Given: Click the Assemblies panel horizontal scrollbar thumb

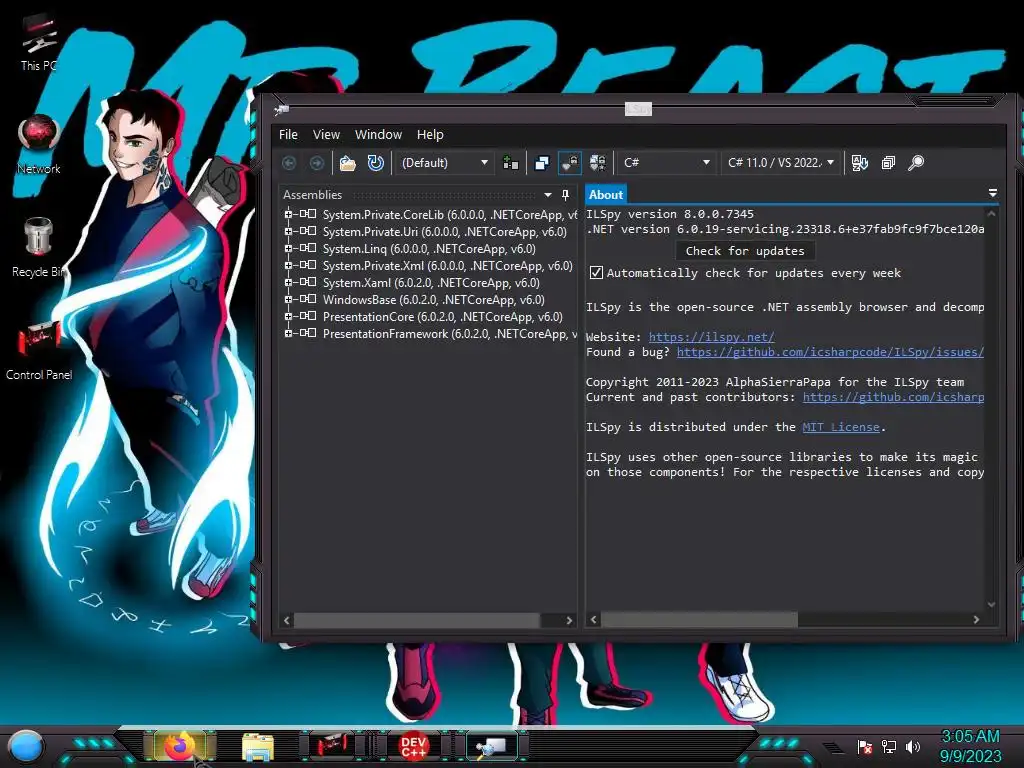Looking at the screenshot, I should point(417,620).
